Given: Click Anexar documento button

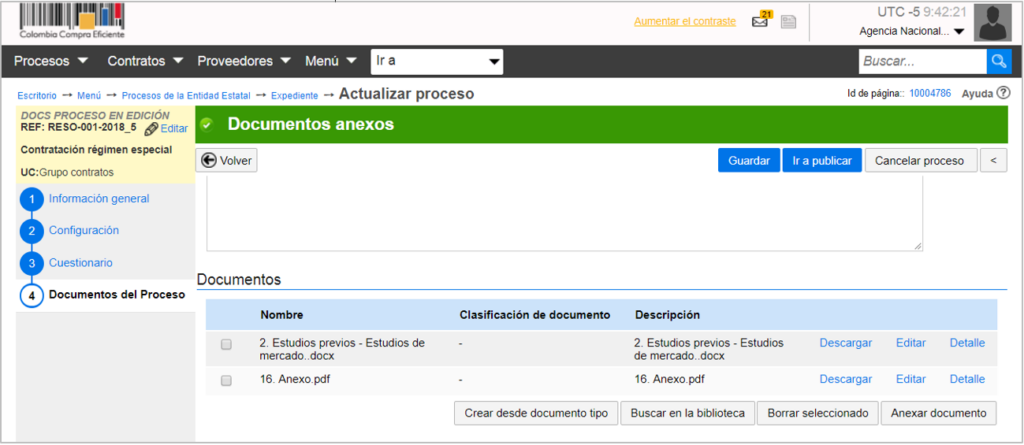Looking at the screenshot, I should point(939,413).
